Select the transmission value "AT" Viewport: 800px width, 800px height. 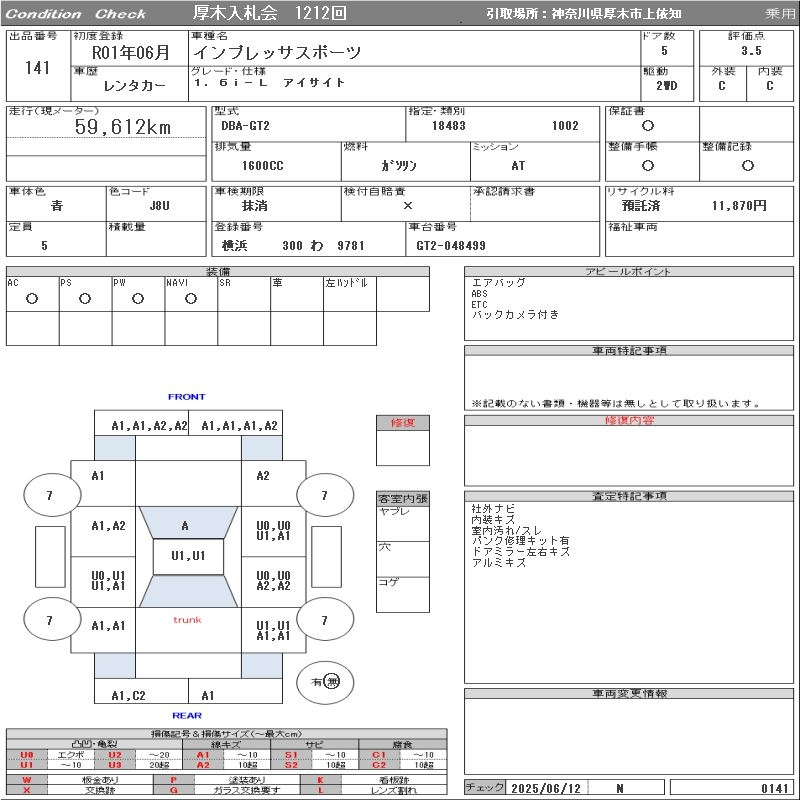(x=518, y=165)
